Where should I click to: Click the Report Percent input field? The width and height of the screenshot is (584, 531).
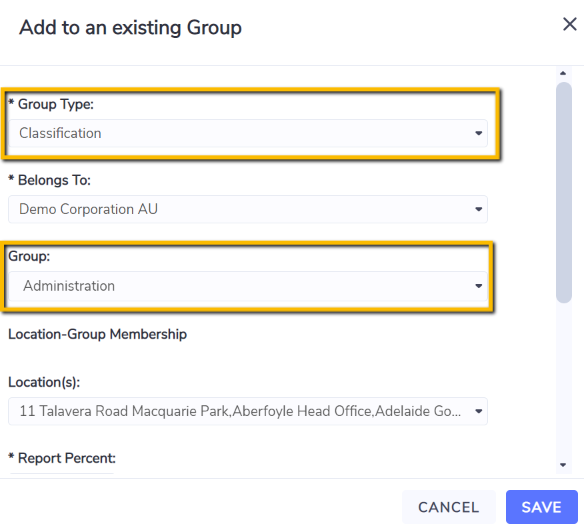[61, 474]
